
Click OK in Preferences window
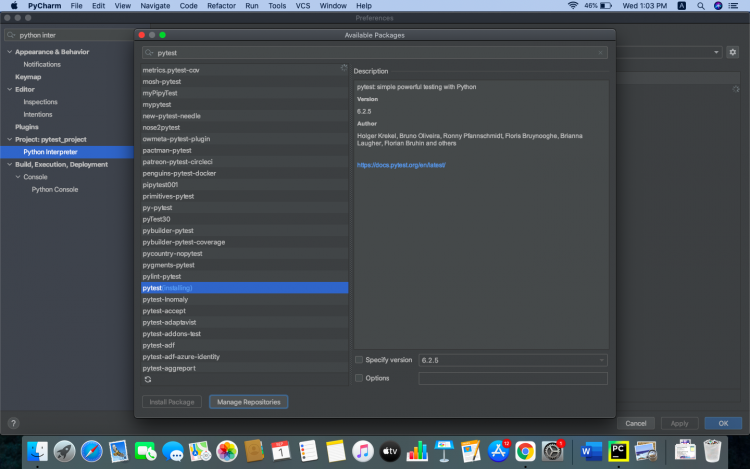(723, 424)
